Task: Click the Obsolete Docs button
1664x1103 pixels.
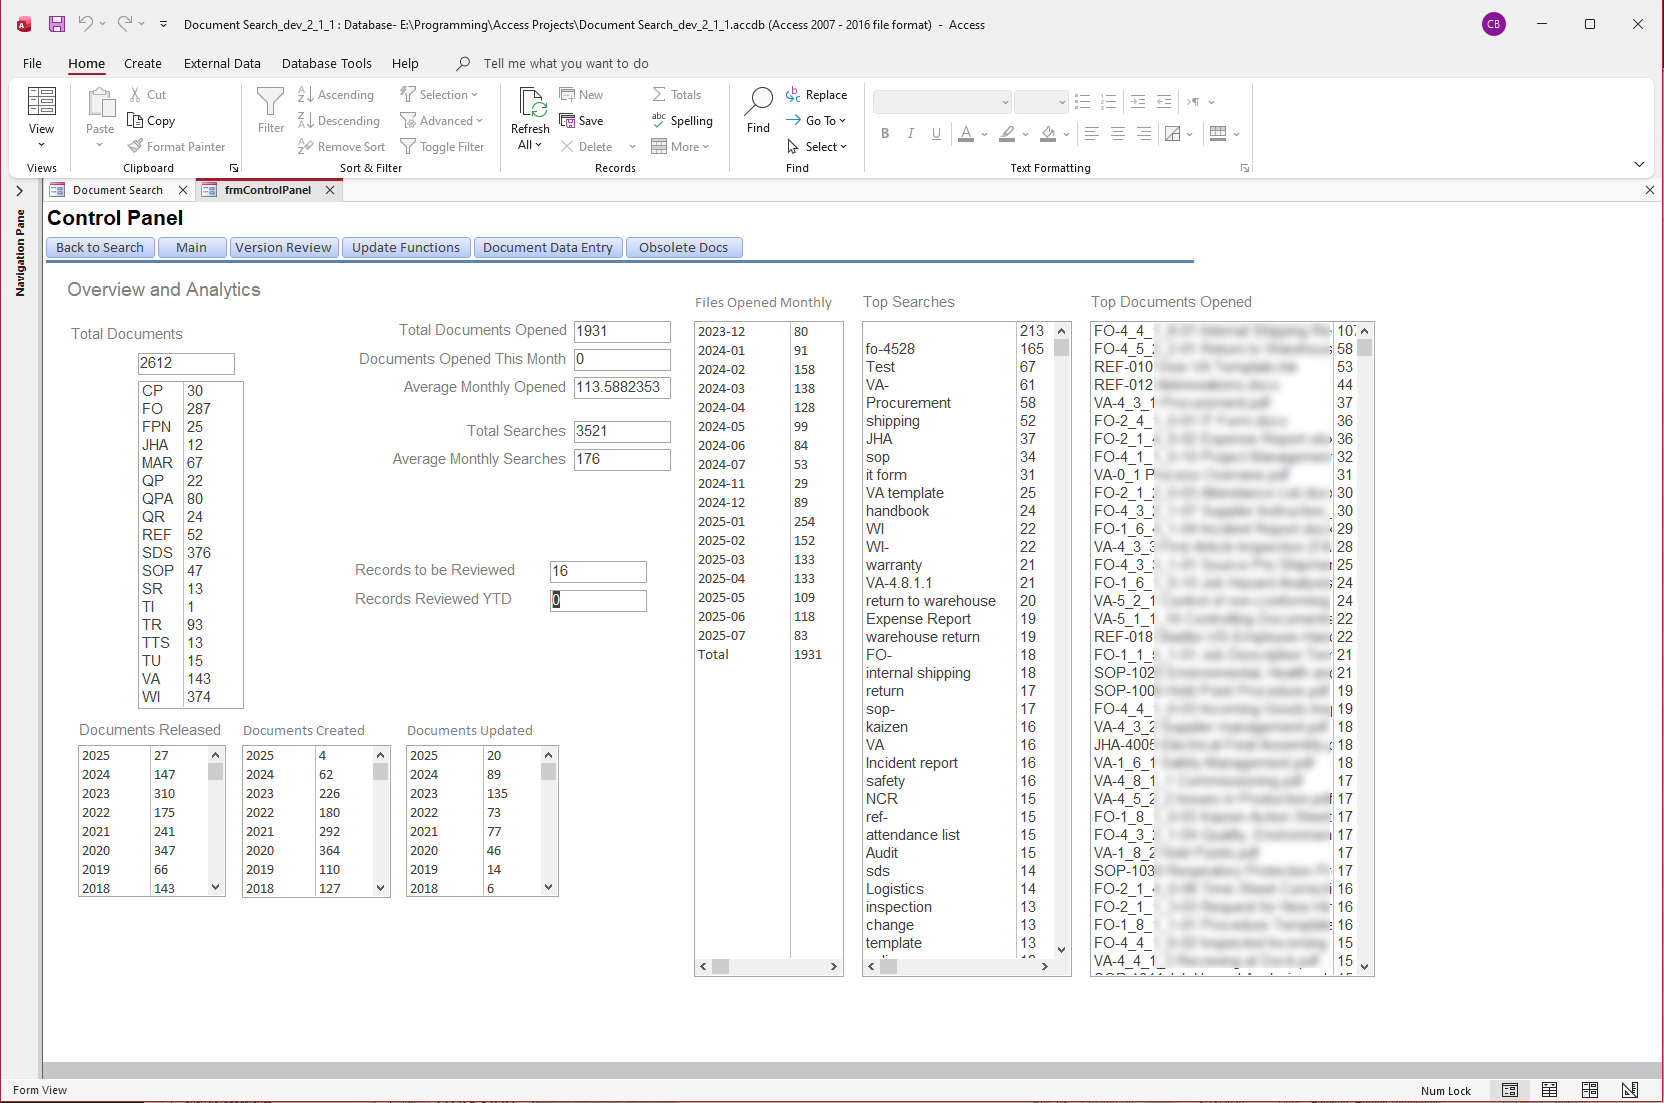Action: [683, 248]
